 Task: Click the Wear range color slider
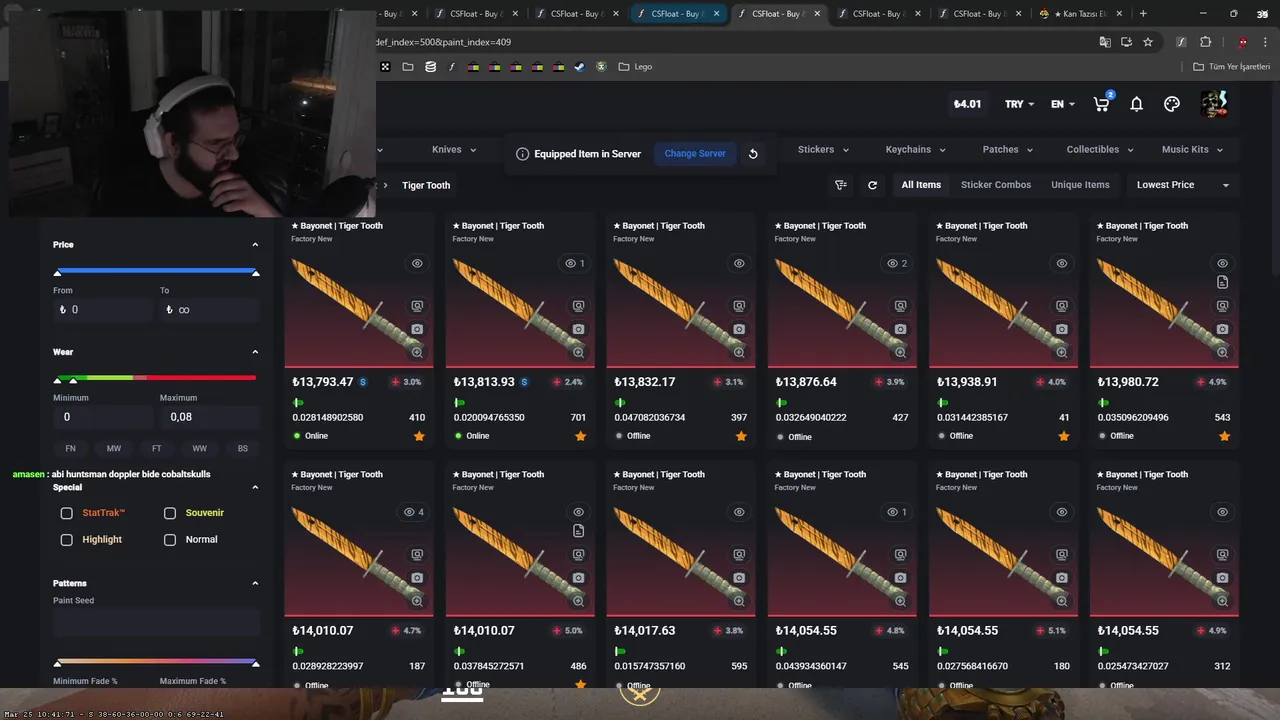point(156,378)
